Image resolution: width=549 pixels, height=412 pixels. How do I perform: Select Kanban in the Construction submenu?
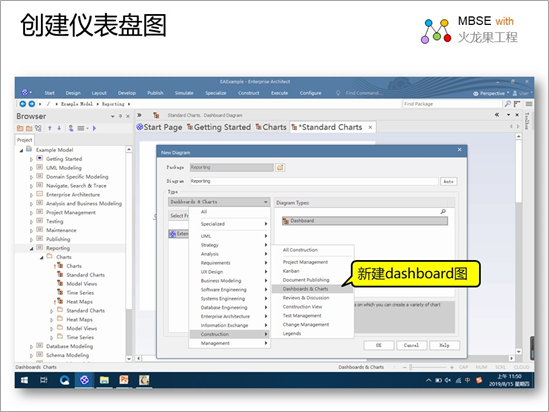tap(291, 271)
